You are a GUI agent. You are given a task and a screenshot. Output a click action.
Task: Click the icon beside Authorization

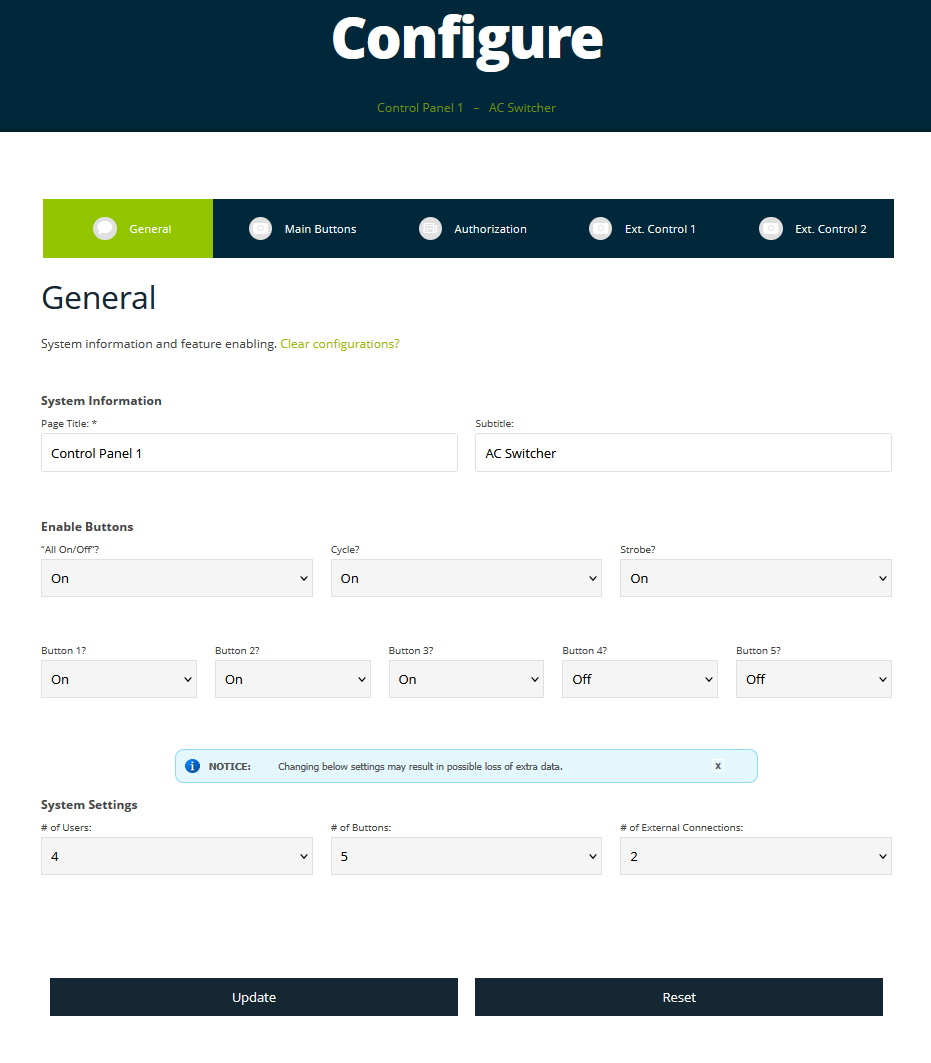pos(430,229)
